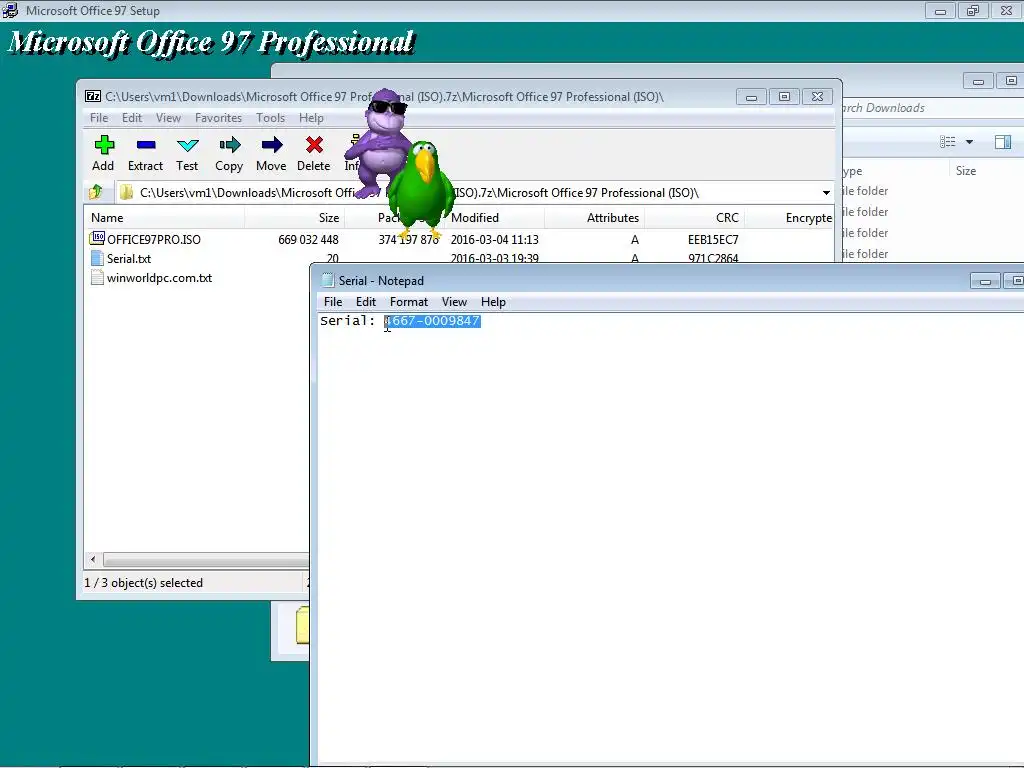
Task: Open the Tools menu in 7-Zip
Action: pos(270,118)
